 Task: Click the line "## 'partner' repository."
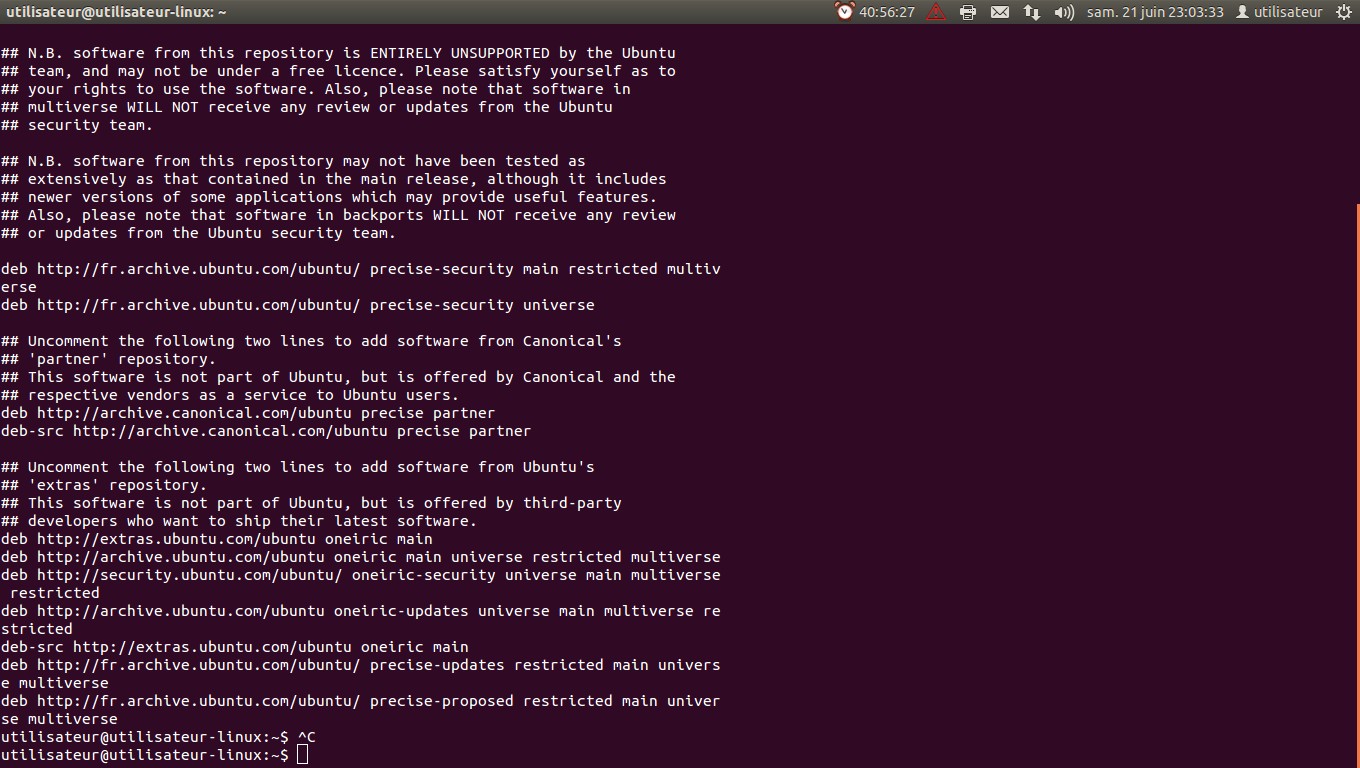(108, 359)
